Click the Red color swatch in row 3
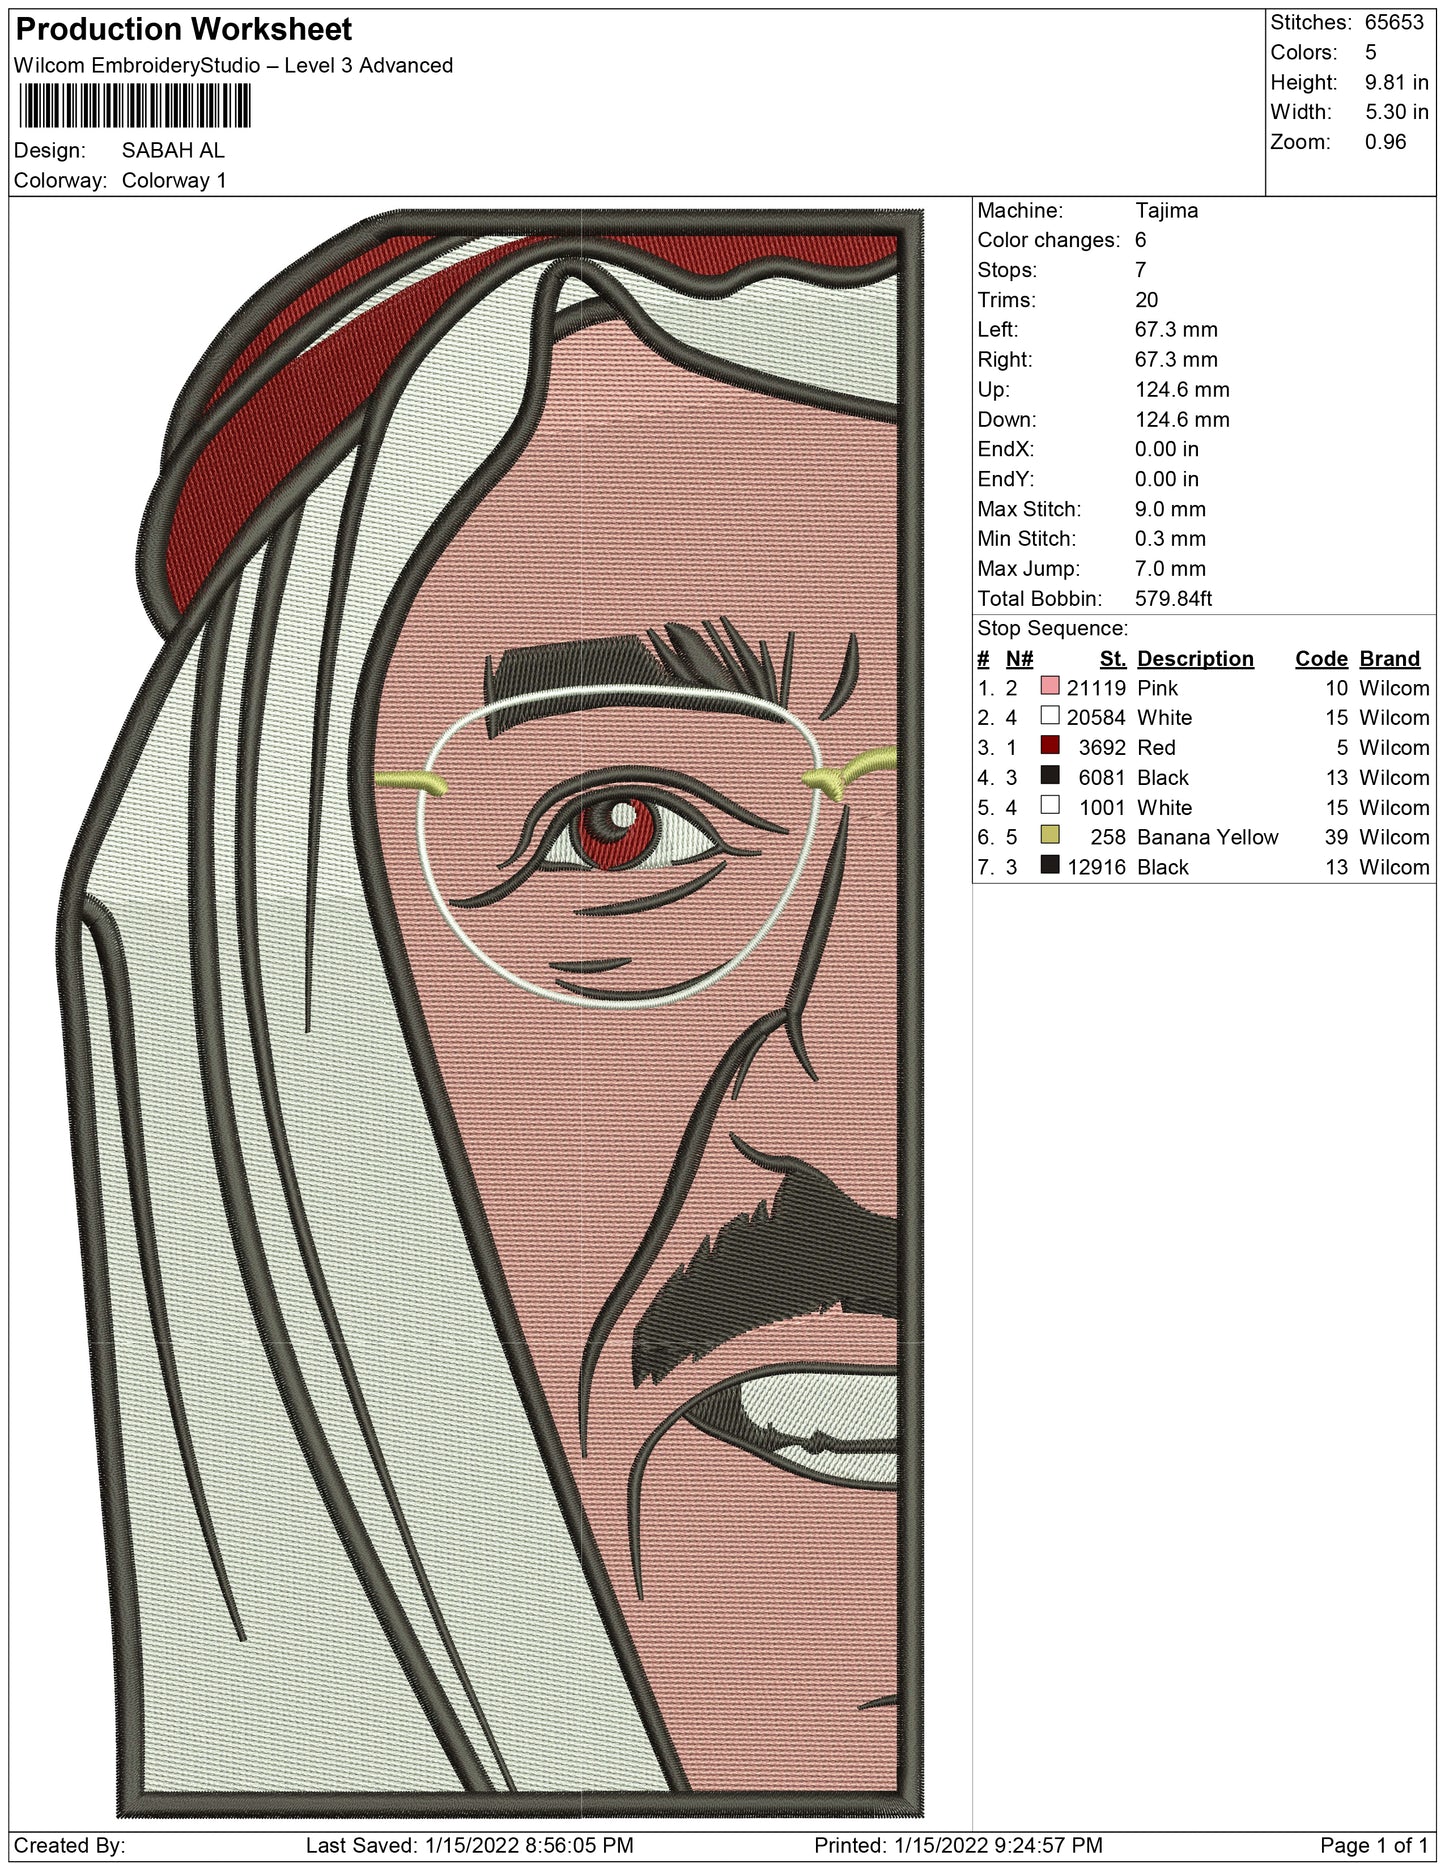 [x=1049, y=746]
